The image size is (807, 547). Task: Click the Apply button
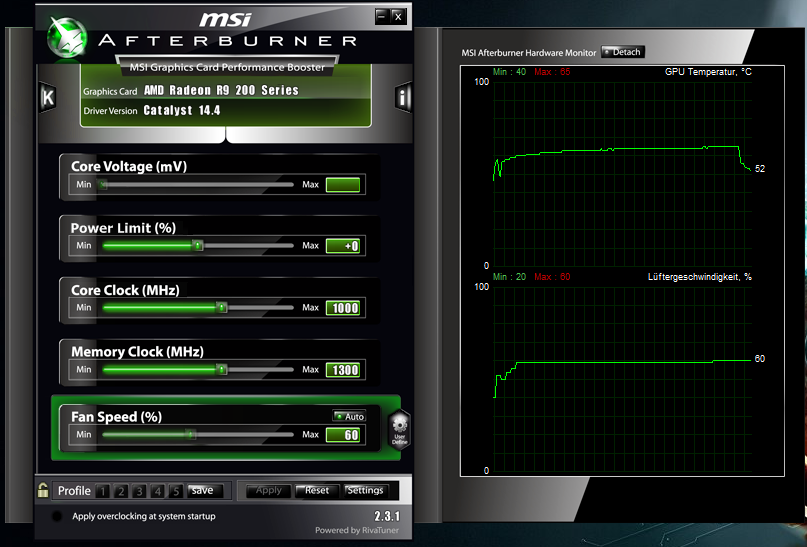coord(268,490)
